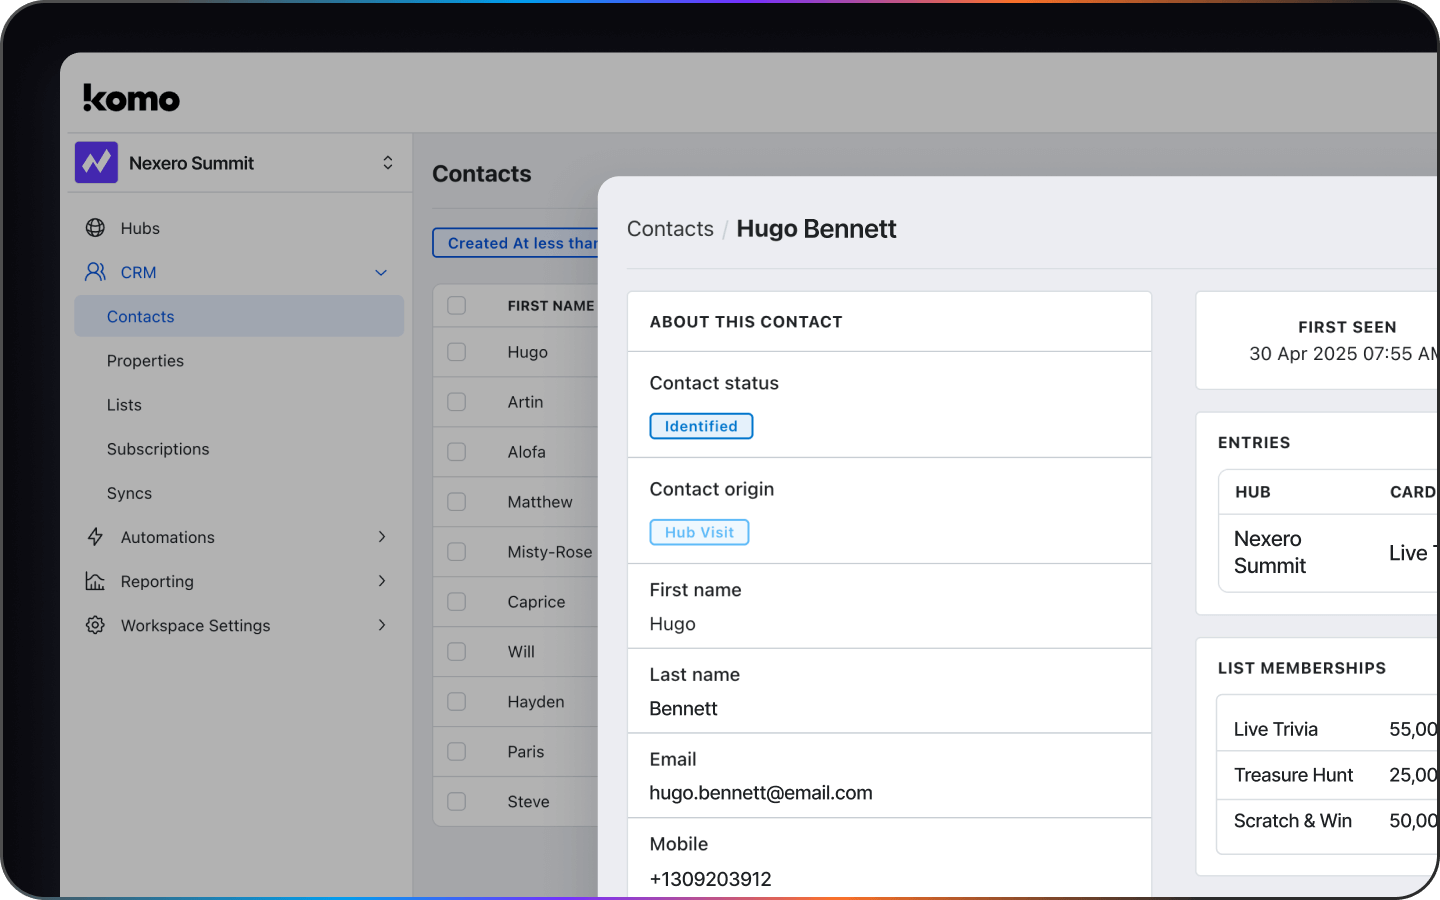This screenshot has width=1440, height=900.
Task: Check the checkbox next to Hugo
Action: coord(457,352)
